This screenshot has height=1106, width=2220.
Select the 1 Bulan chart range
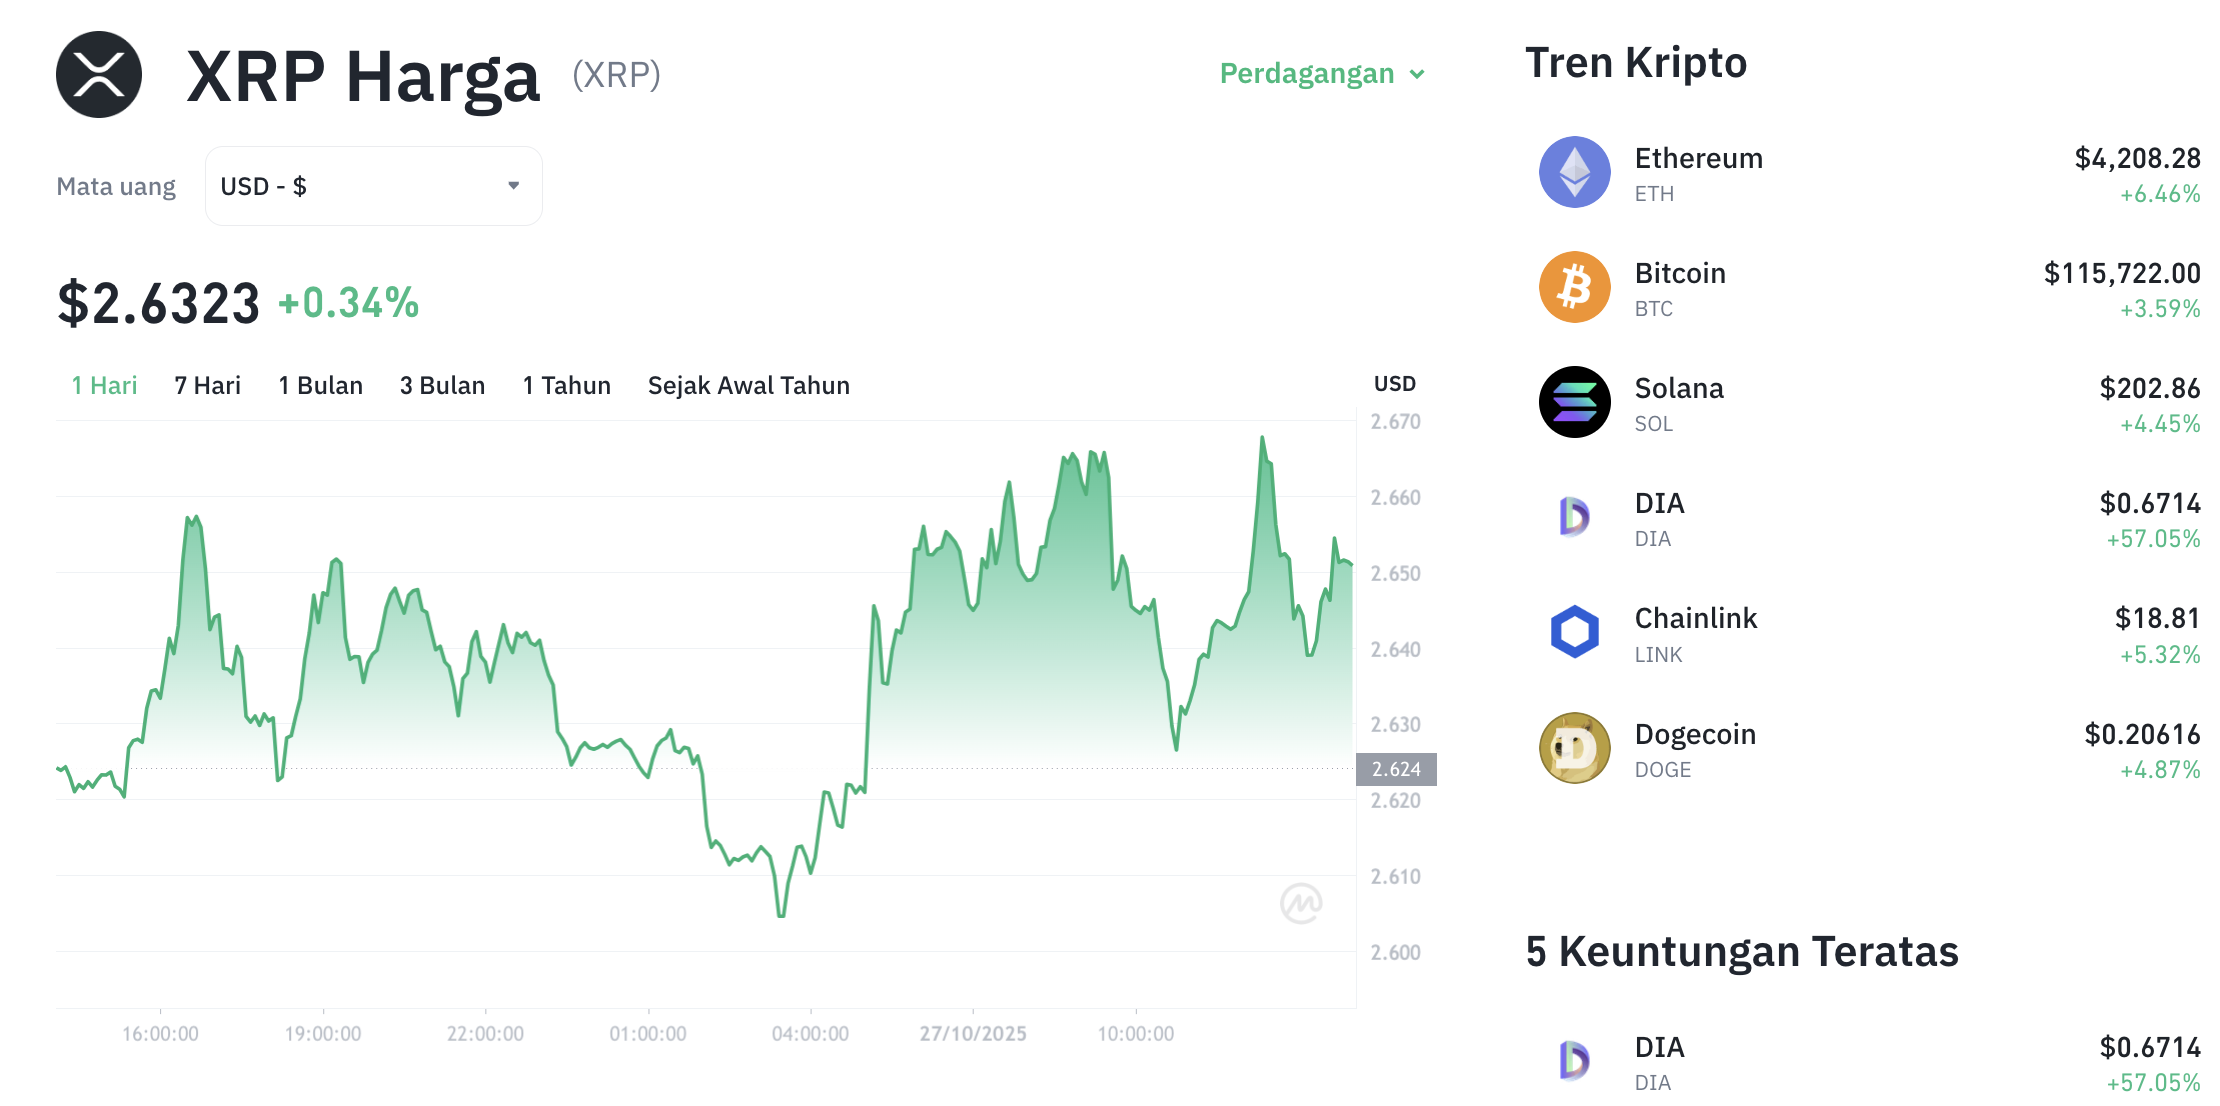[x=320, y=386]
